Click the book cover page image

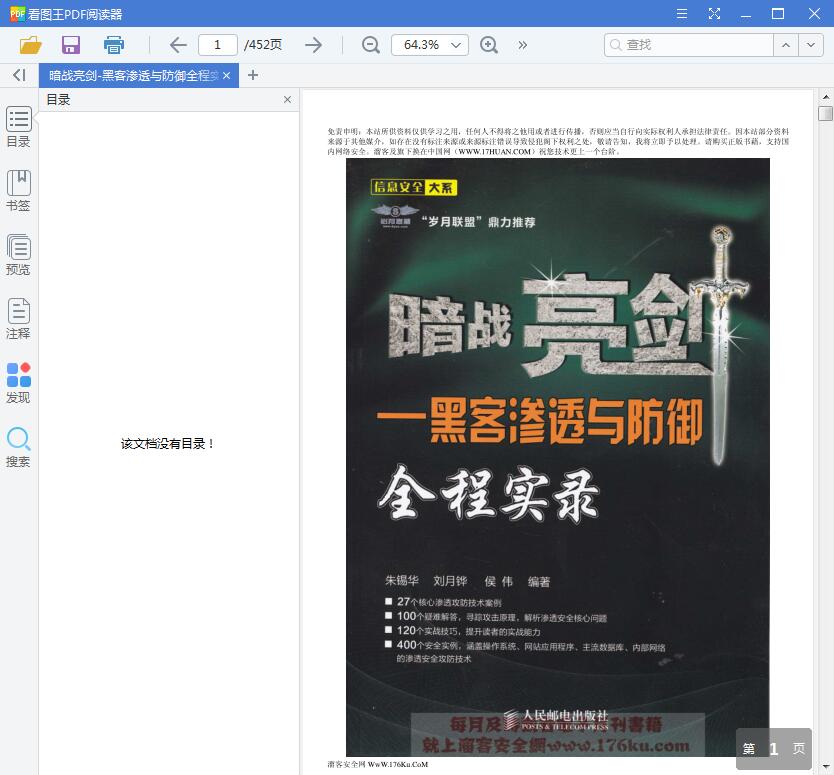(557, 457)
